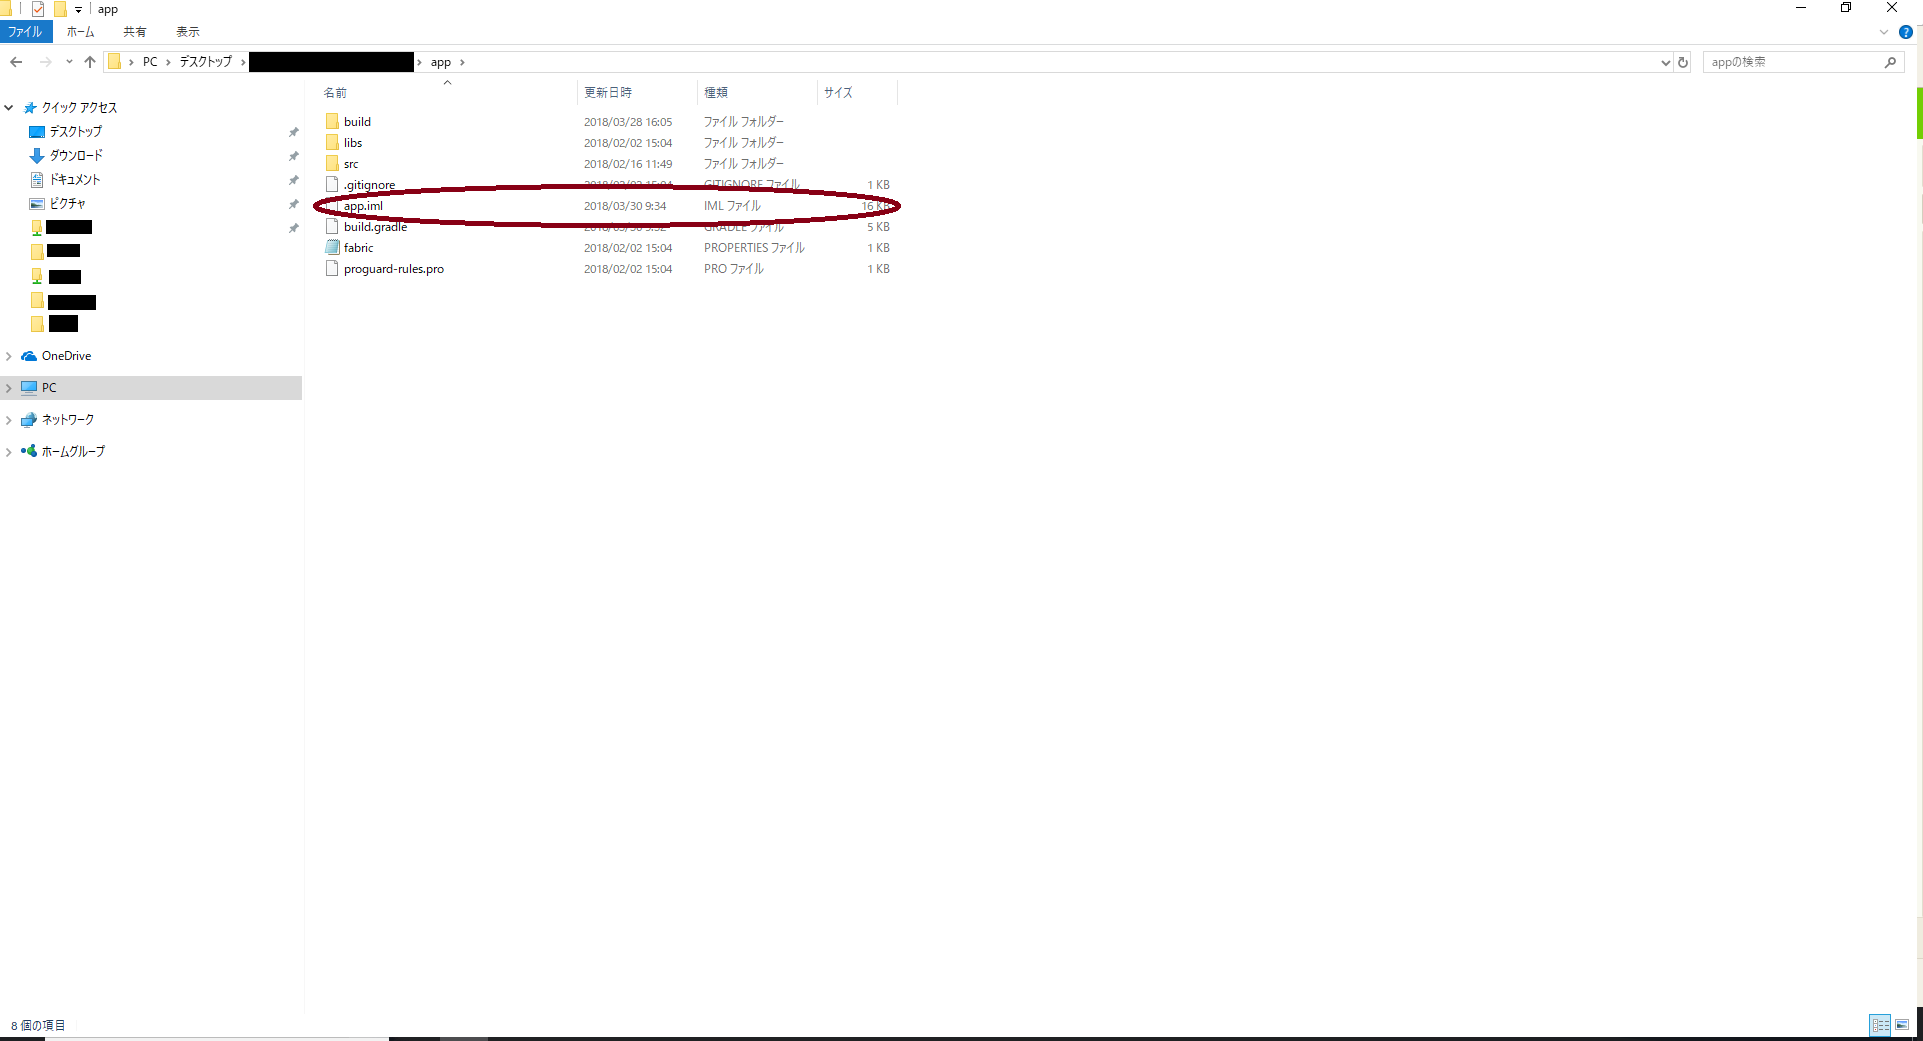Viewport: 1923px width, 1041px height.
Task: Go back with the back arrow
Action: pos(16,62)
